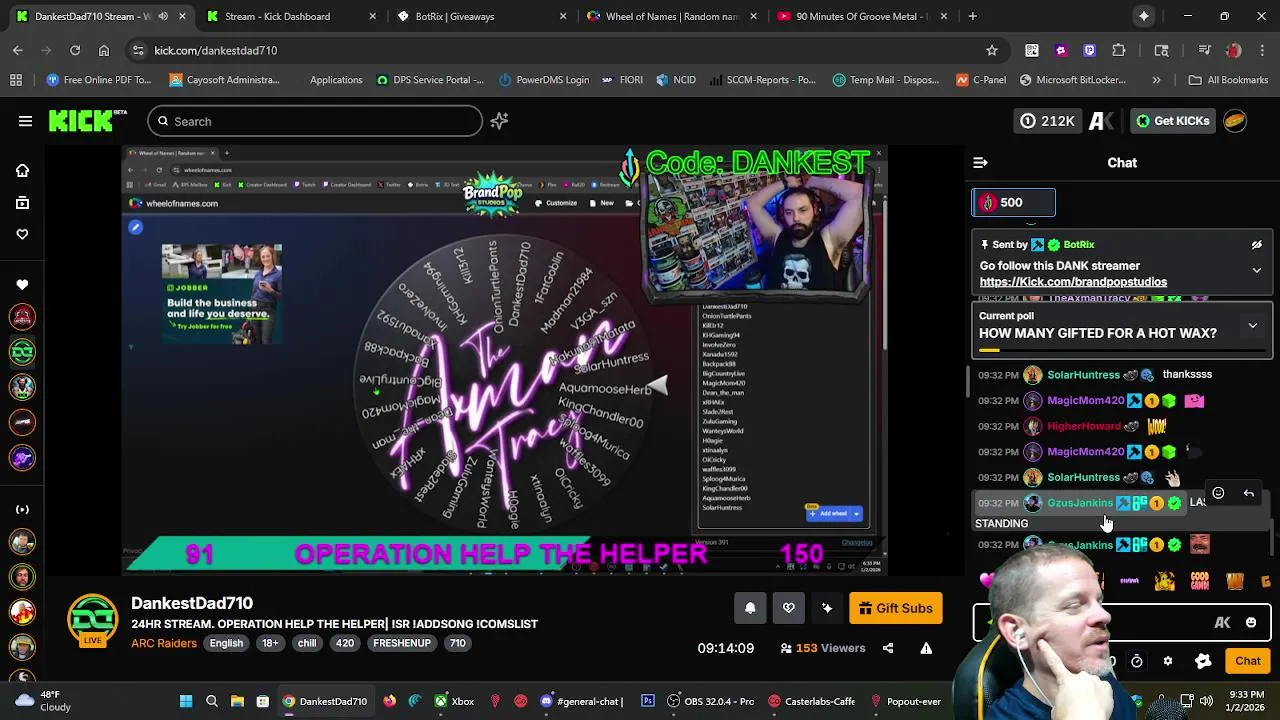Open the DankestDad710 channel avatar
1280x720 pixels.
point(92,620)
